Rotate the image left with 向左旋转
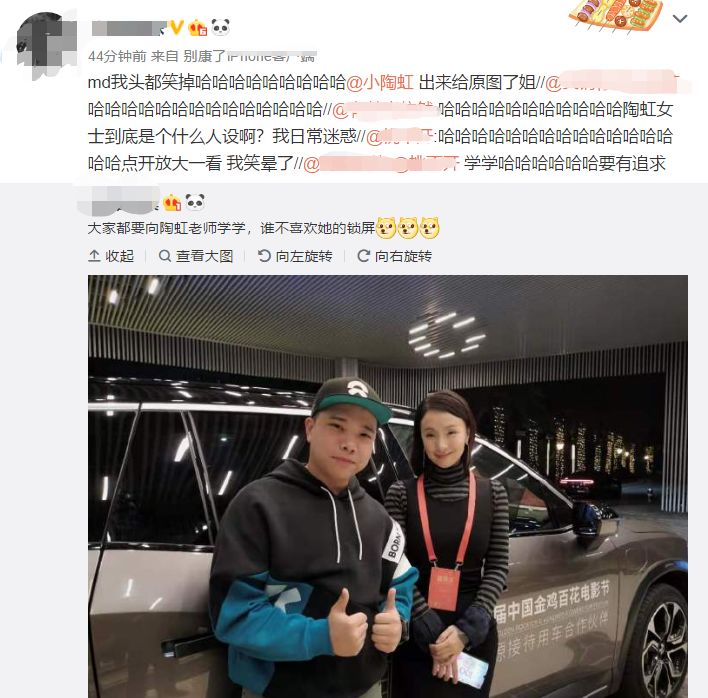708x698 pixels. point(295,256)
